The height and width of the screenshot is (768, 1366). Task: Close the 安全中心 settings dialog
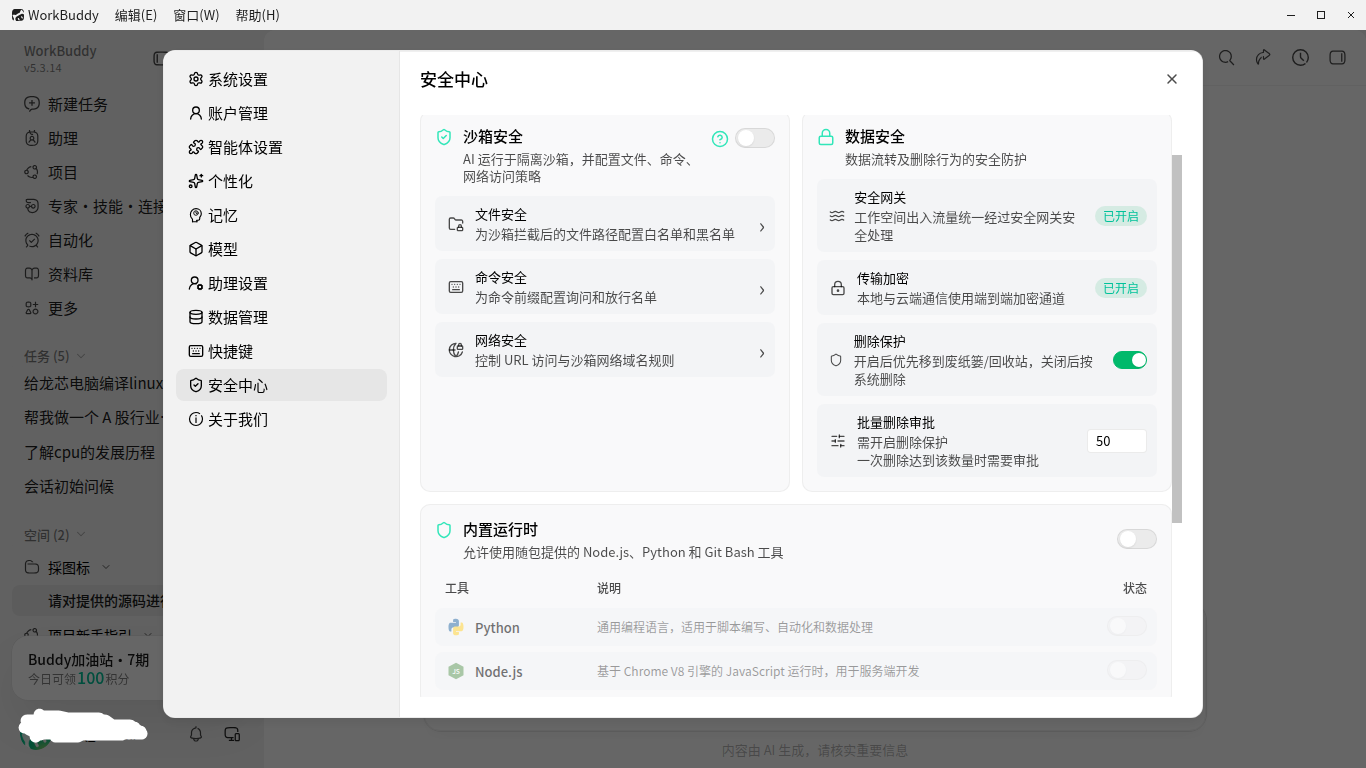1172,79
